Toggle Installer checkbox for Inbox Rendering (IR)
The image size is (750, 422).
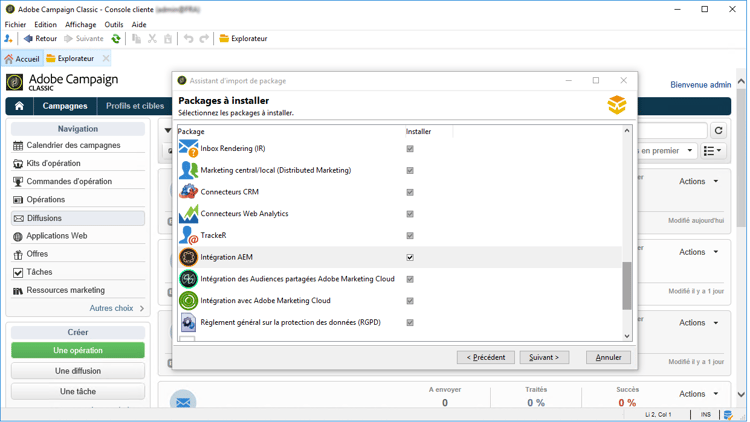pos(410,149)
